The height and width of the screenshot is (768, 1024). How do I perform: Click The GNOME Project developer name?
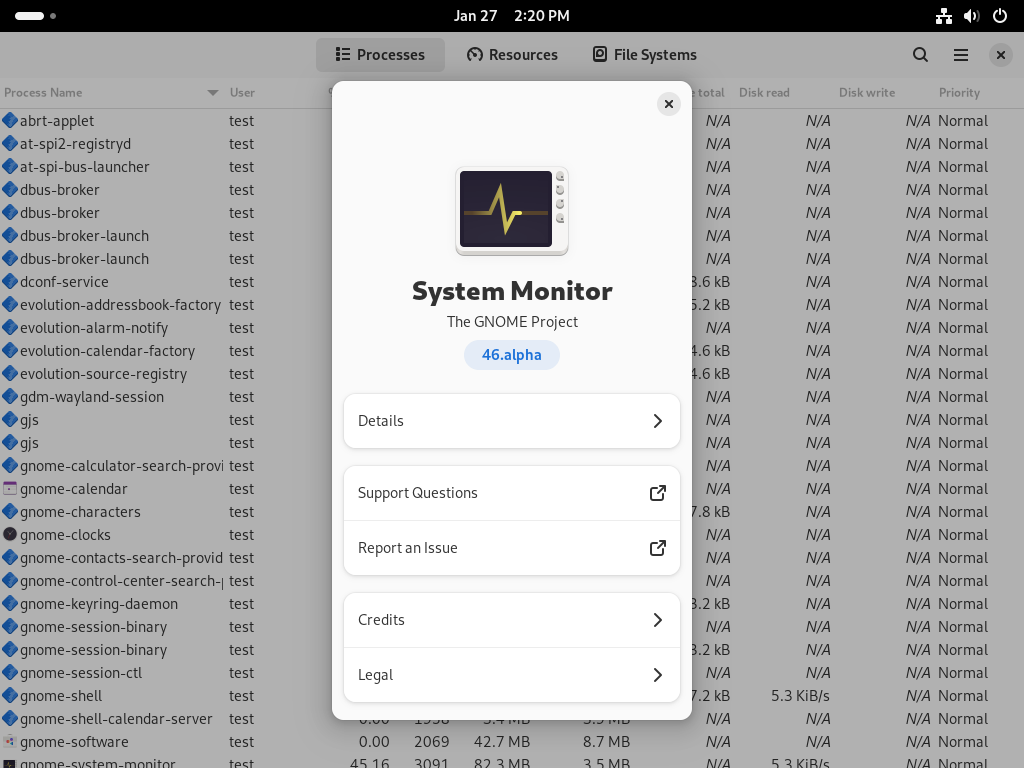click(512, 322)
